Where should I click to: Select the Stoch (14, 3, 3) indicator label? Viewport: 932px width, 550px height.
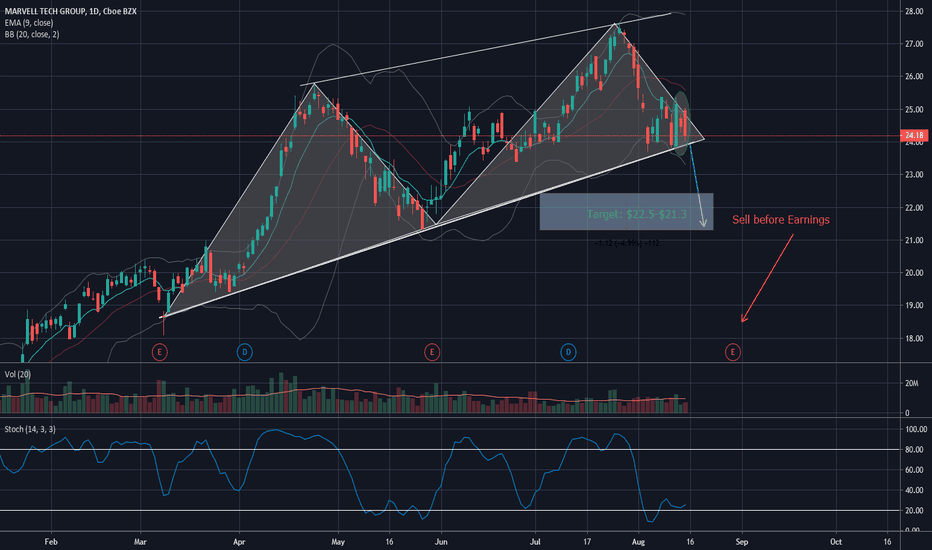(30, 429)
